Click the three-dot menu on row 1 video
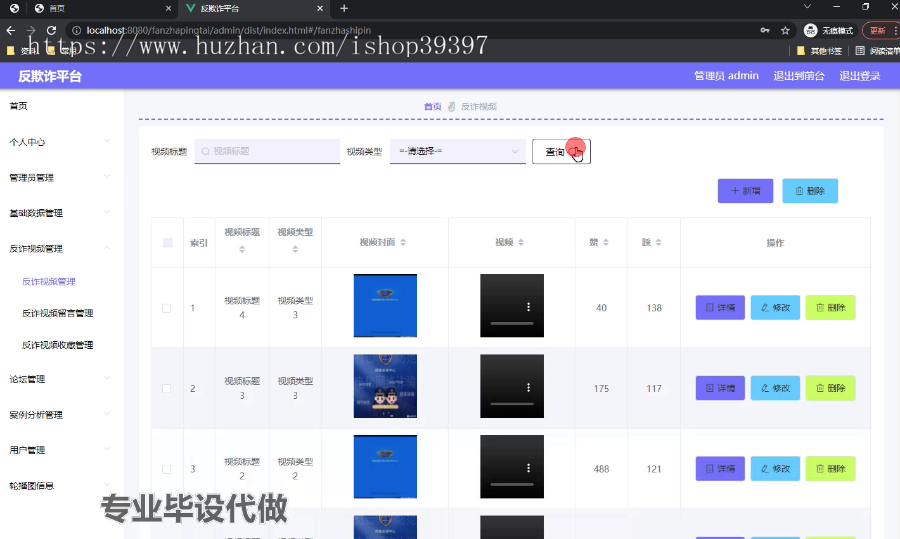The width and height of the screenshot is (900, 539). click(529, 307)
